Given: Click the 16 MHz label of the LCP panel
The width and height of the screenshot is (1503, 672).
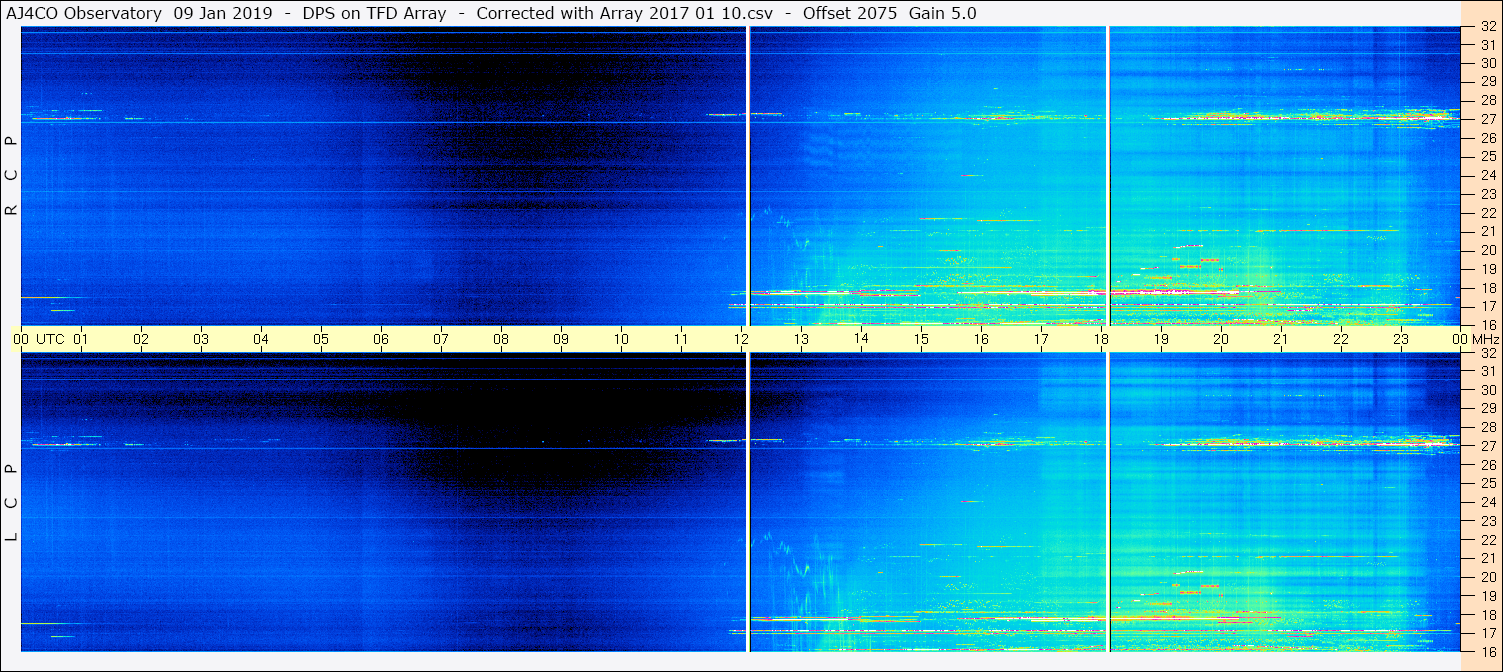Looking at the screenshot, I should (1487, 651).
